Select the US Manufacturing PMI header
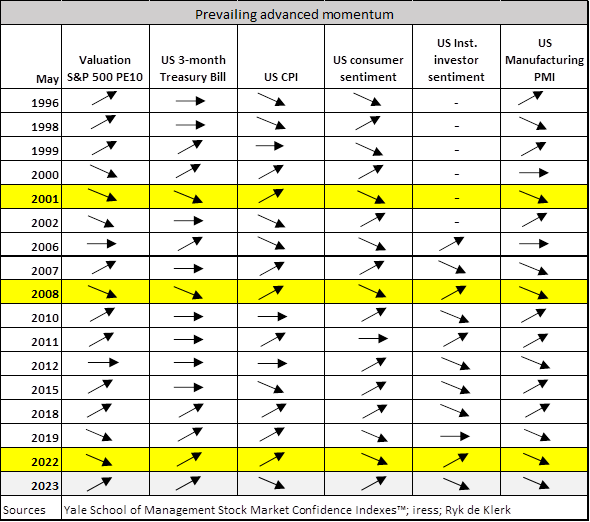 (x=544, y=60)
